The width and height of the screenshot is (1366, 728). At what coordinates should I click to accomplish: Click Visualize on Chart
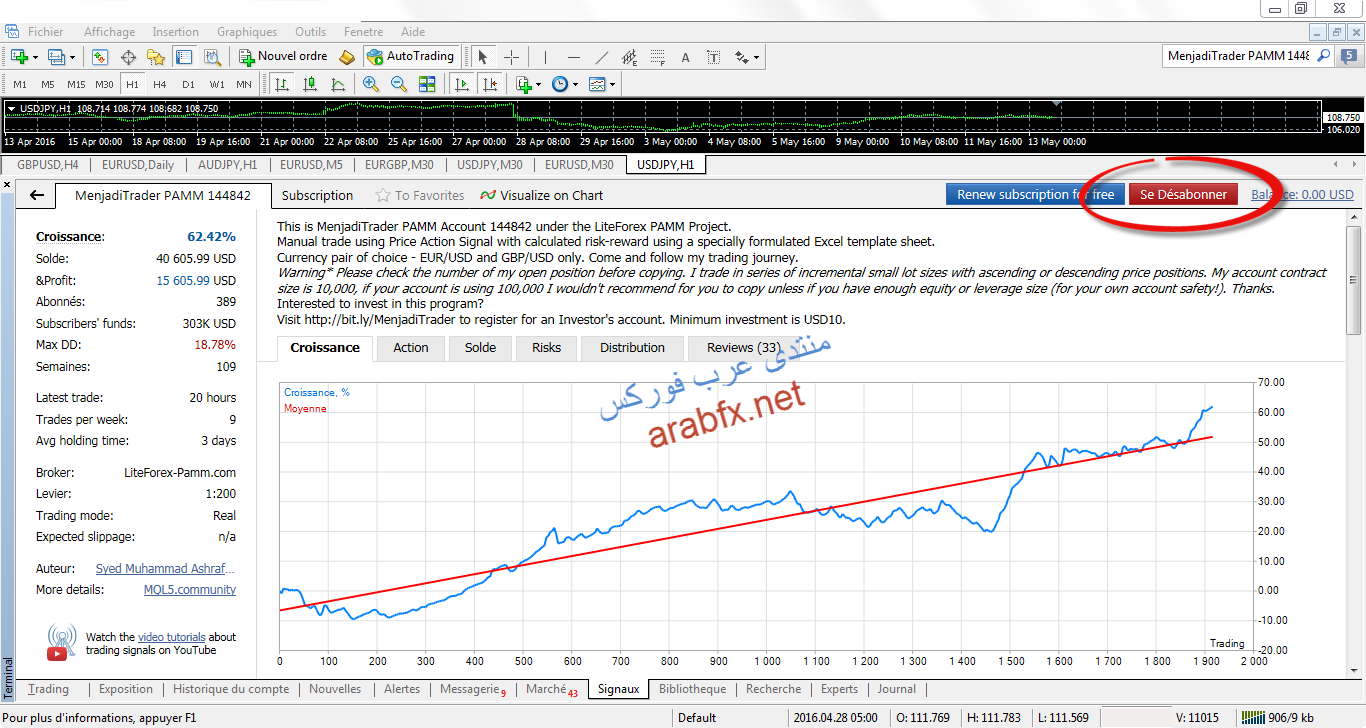[x=542, y=196]
